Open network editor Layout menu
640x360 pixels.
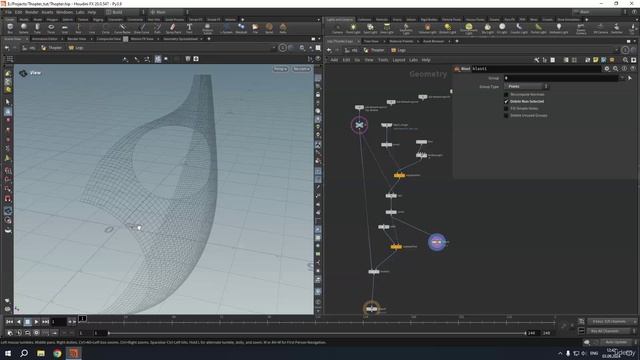[398, 60]
